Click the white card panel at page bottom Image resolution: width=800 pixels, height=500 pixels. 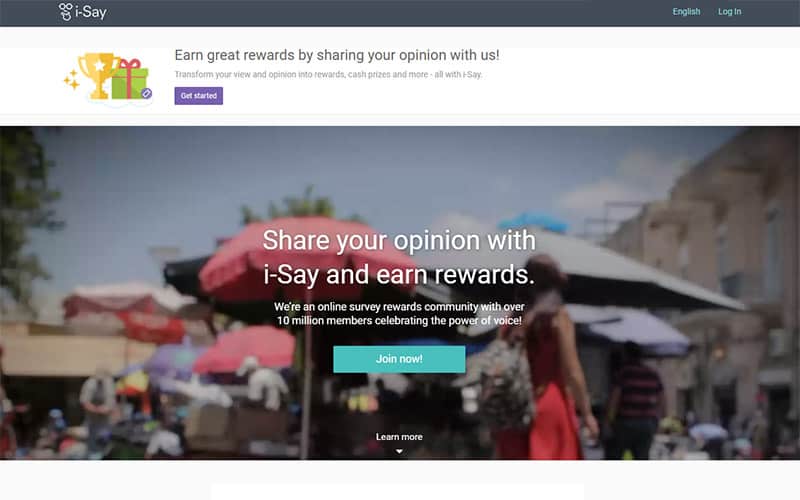point(397,491)
